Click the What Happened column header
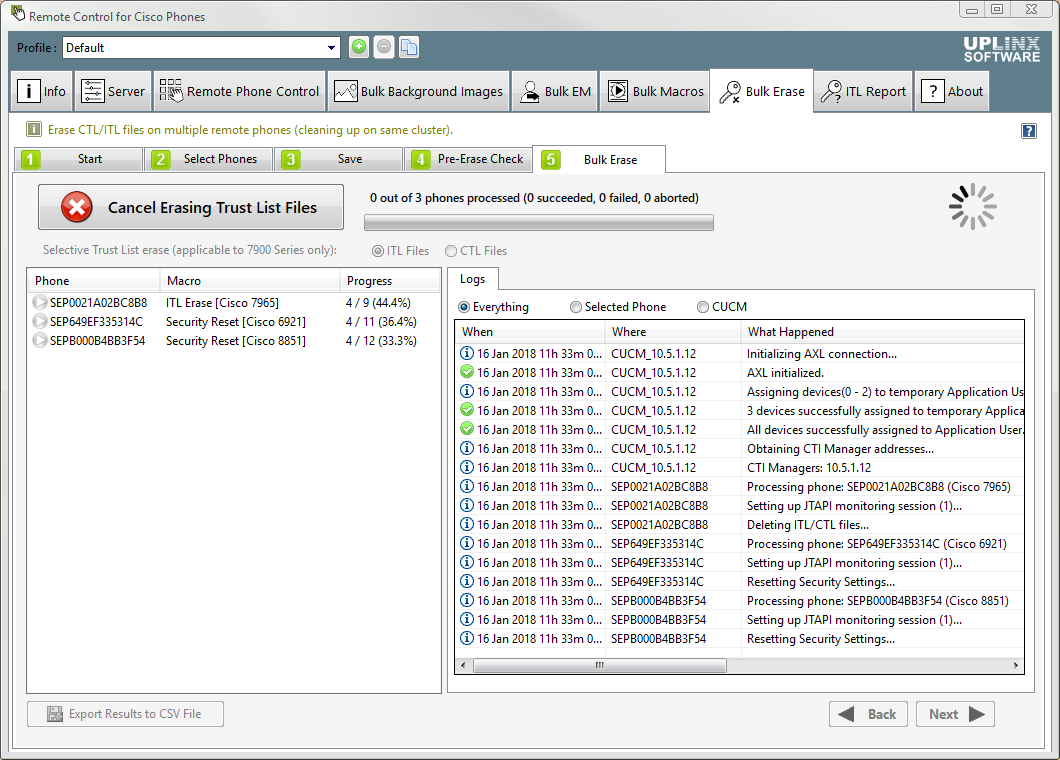This screenshot has height=760, width=1060. pyautogui.click(x=882, y=332)
